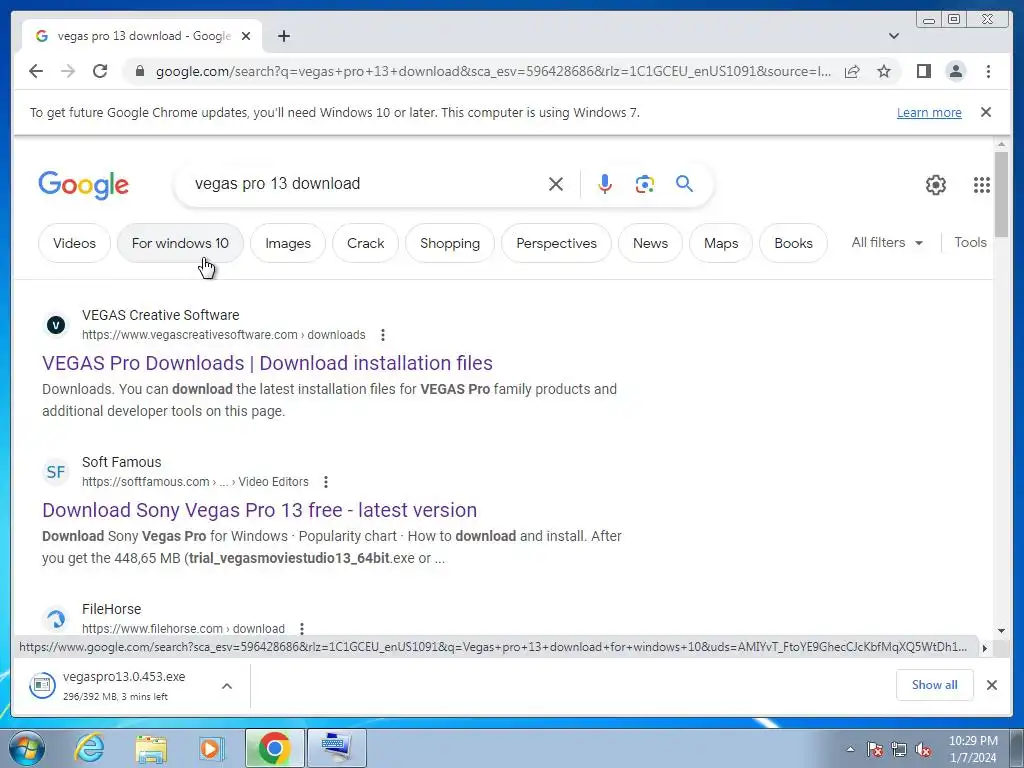This screenshot has height=768, width=1024.
Task: Search by image with Google Lens
Action: (x=645, y=184)
